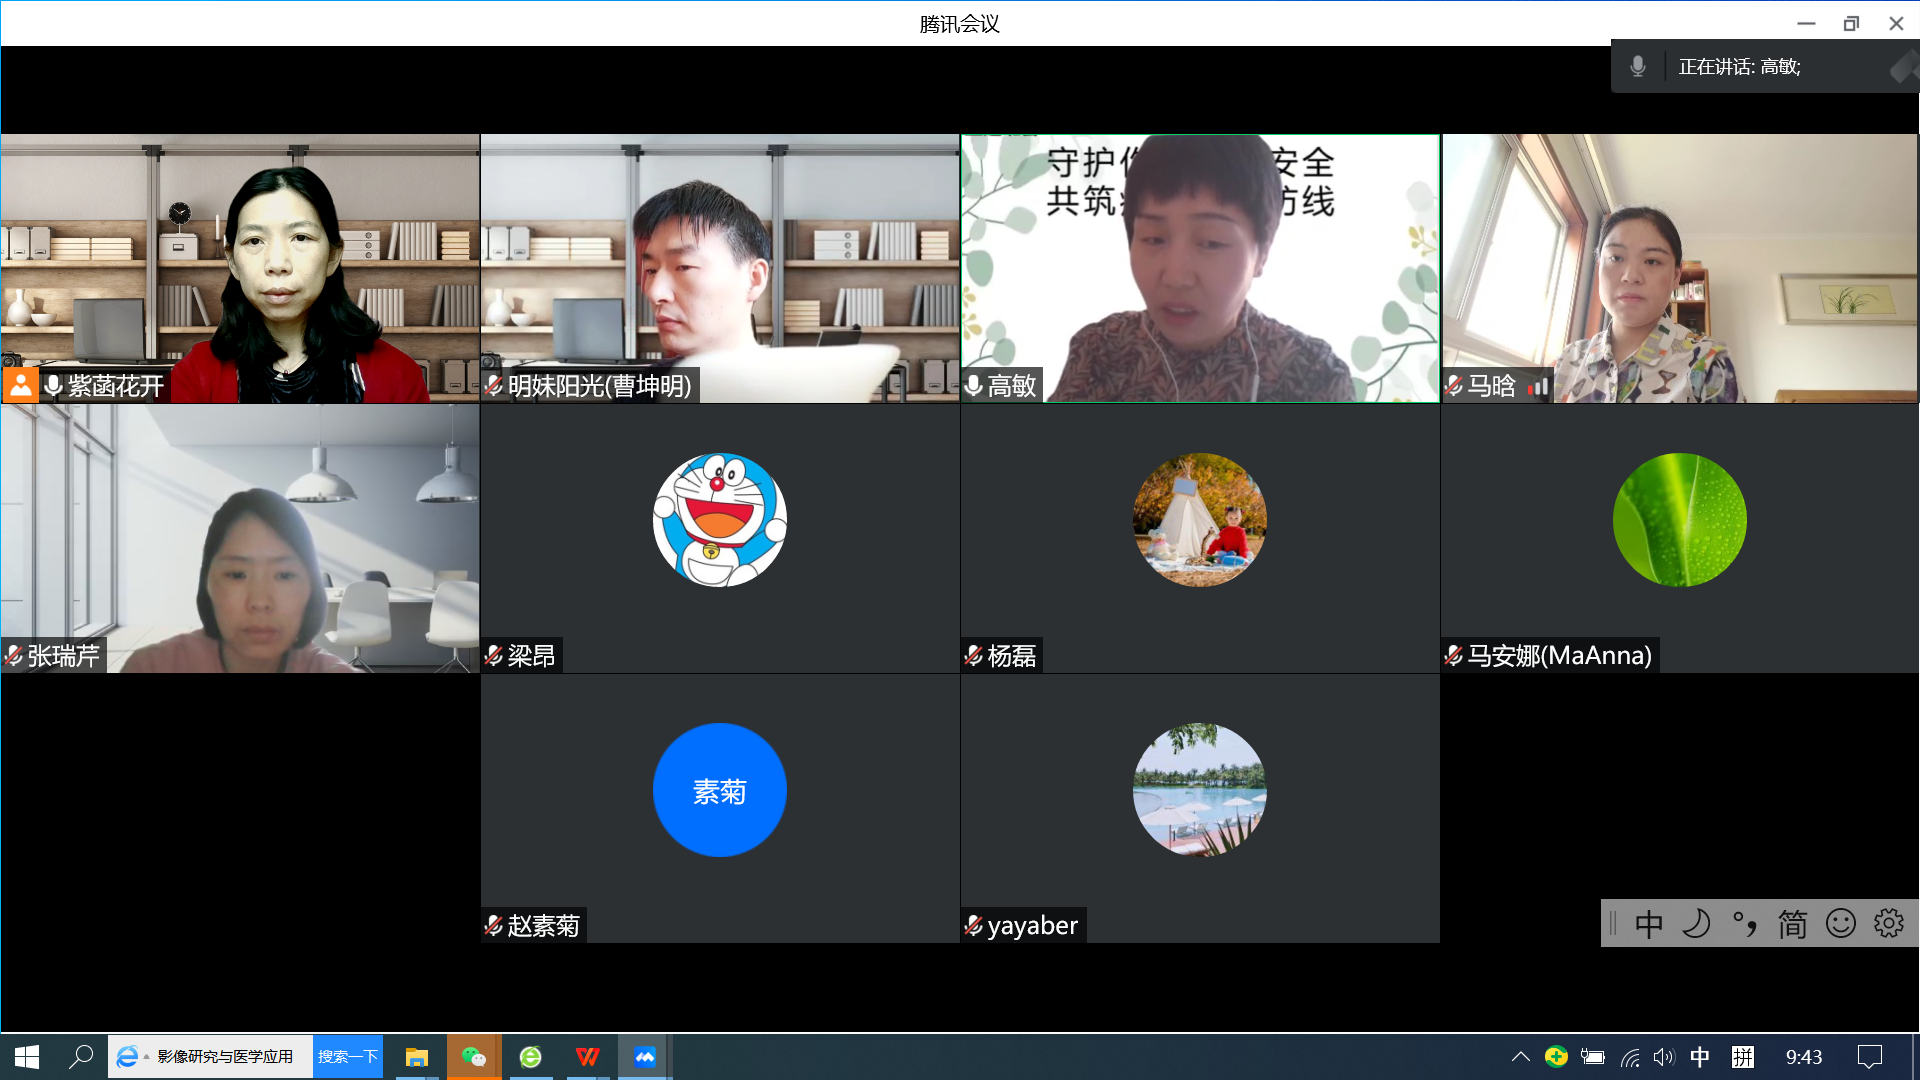Viewport: 1920px width, 1080px height.
Task: Click the network signal bars beside 马晗
Action: [x=1538, y=386]
